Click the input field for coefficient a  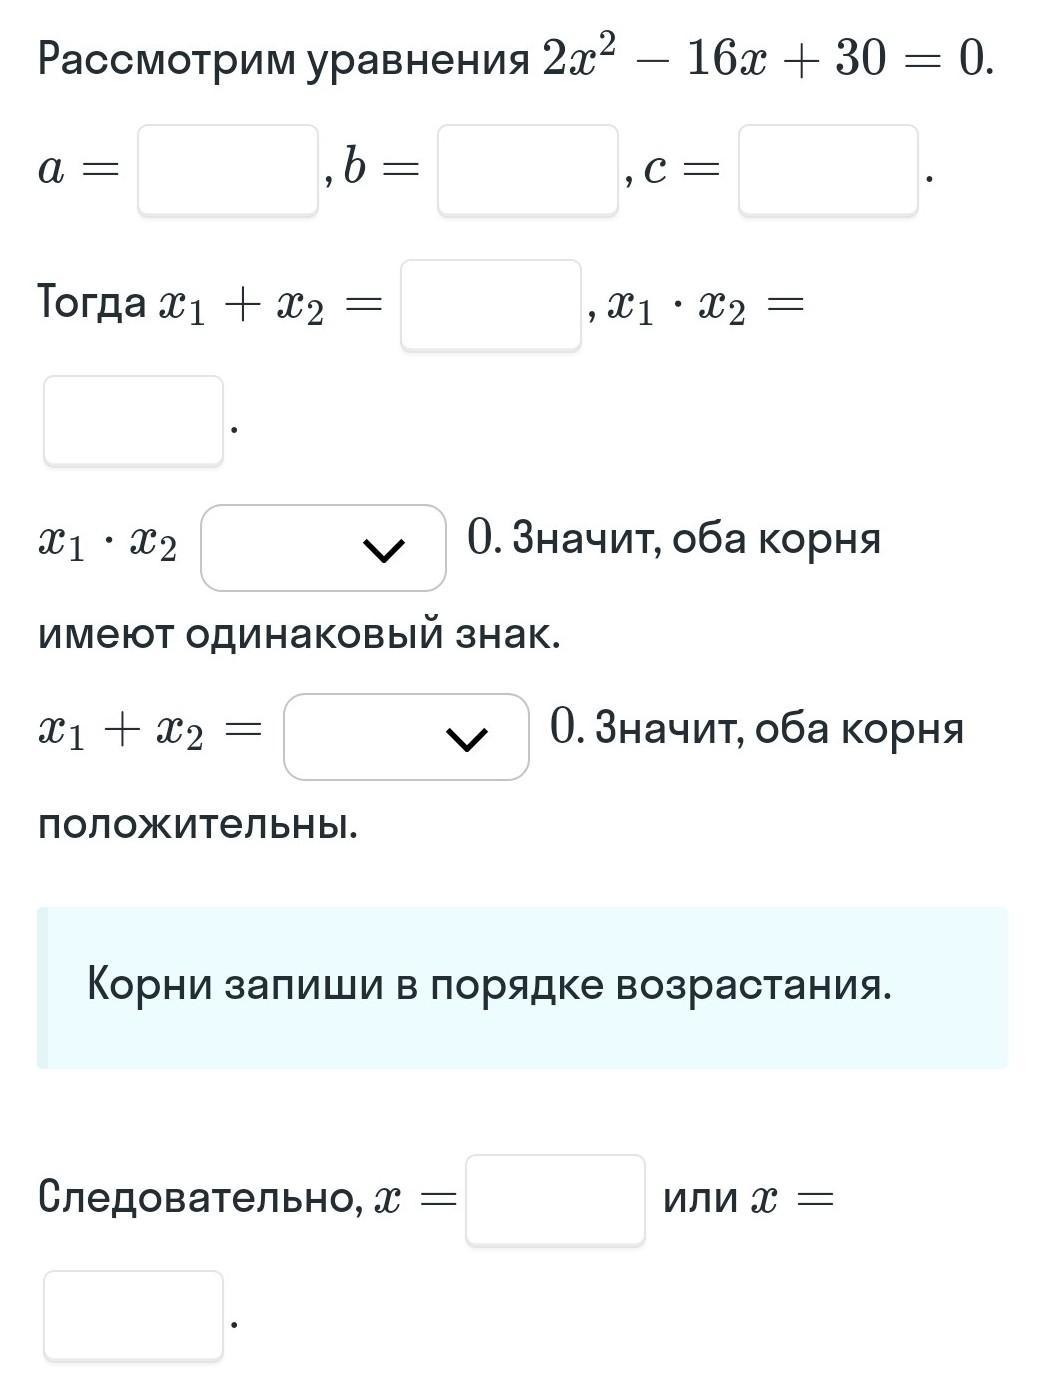click(x=227, y=170)
